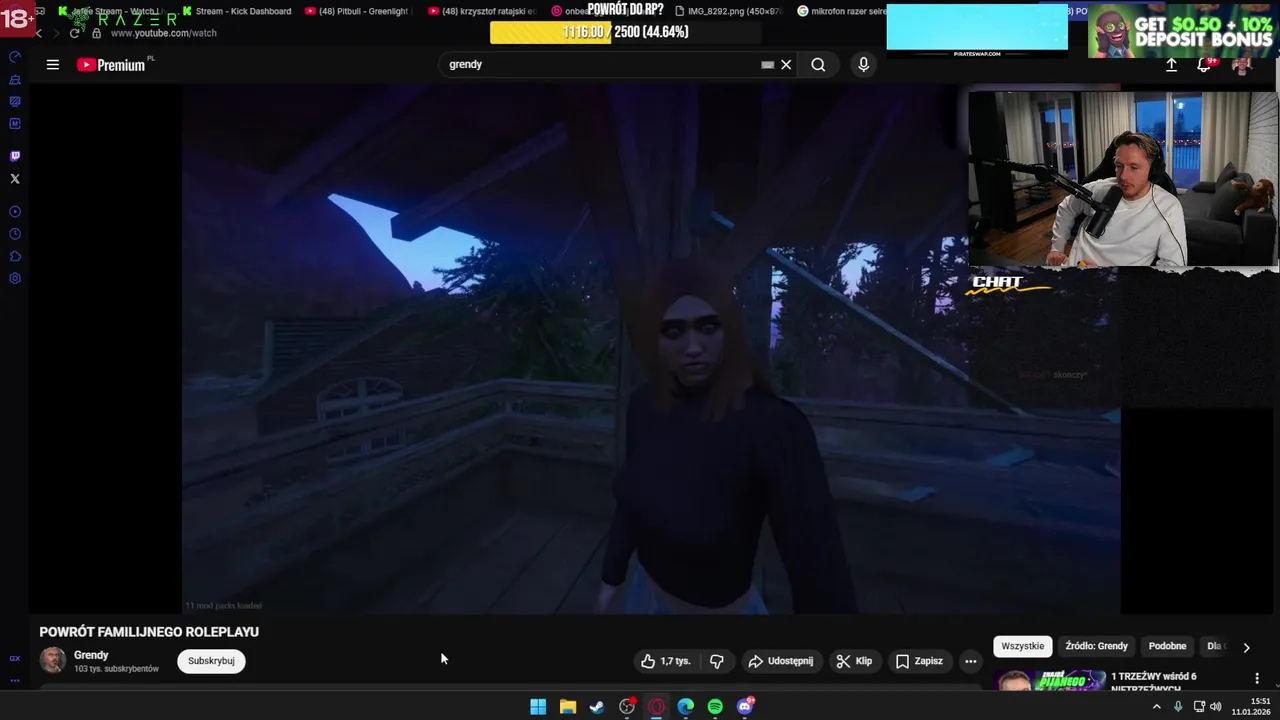This screenshot has height=720, width=1280.
Task: Open the Windows Start button
Action: (x=538, y=707)
